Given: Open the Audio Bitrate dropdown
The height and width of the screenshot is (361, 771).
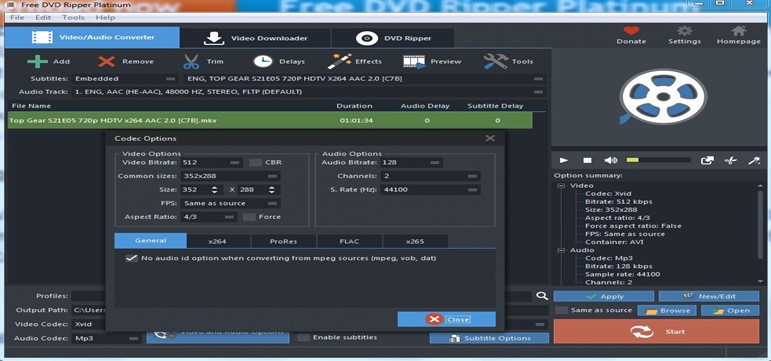Looking at the screenshot, I should pyautogui.click(x=411, y=162).
